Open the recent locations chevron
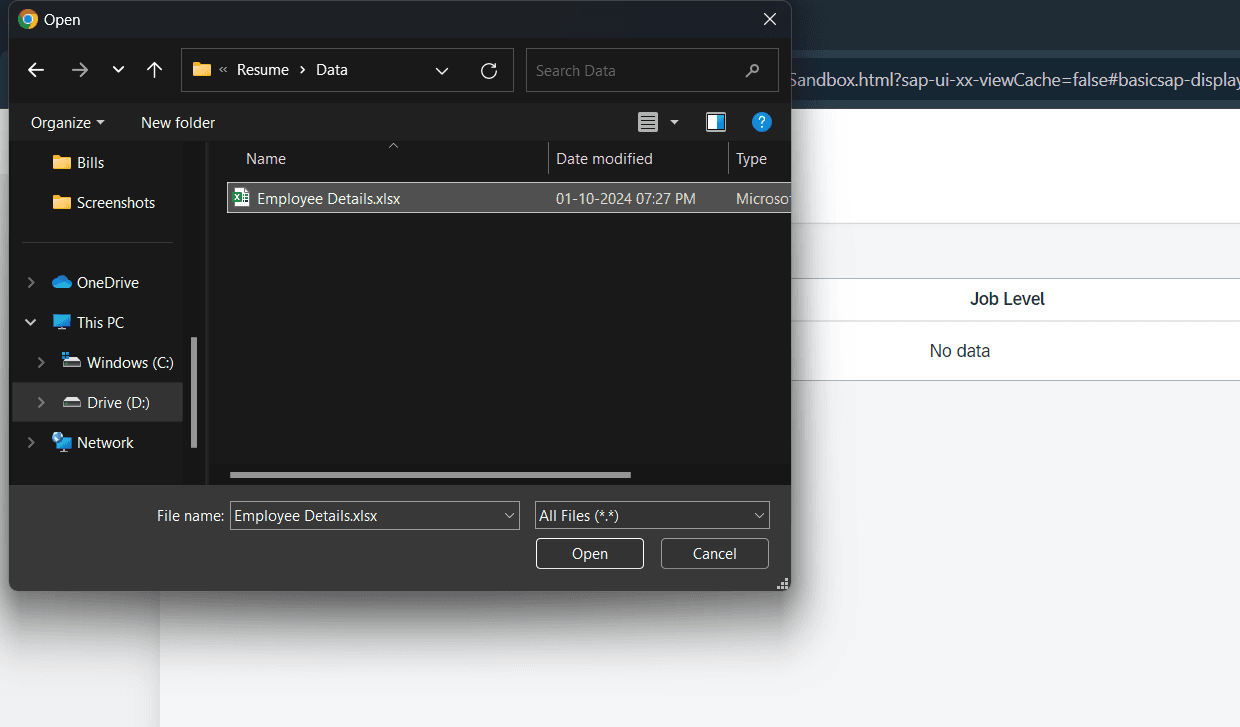This screenshot has width=1240, height=727. point(117,70)
